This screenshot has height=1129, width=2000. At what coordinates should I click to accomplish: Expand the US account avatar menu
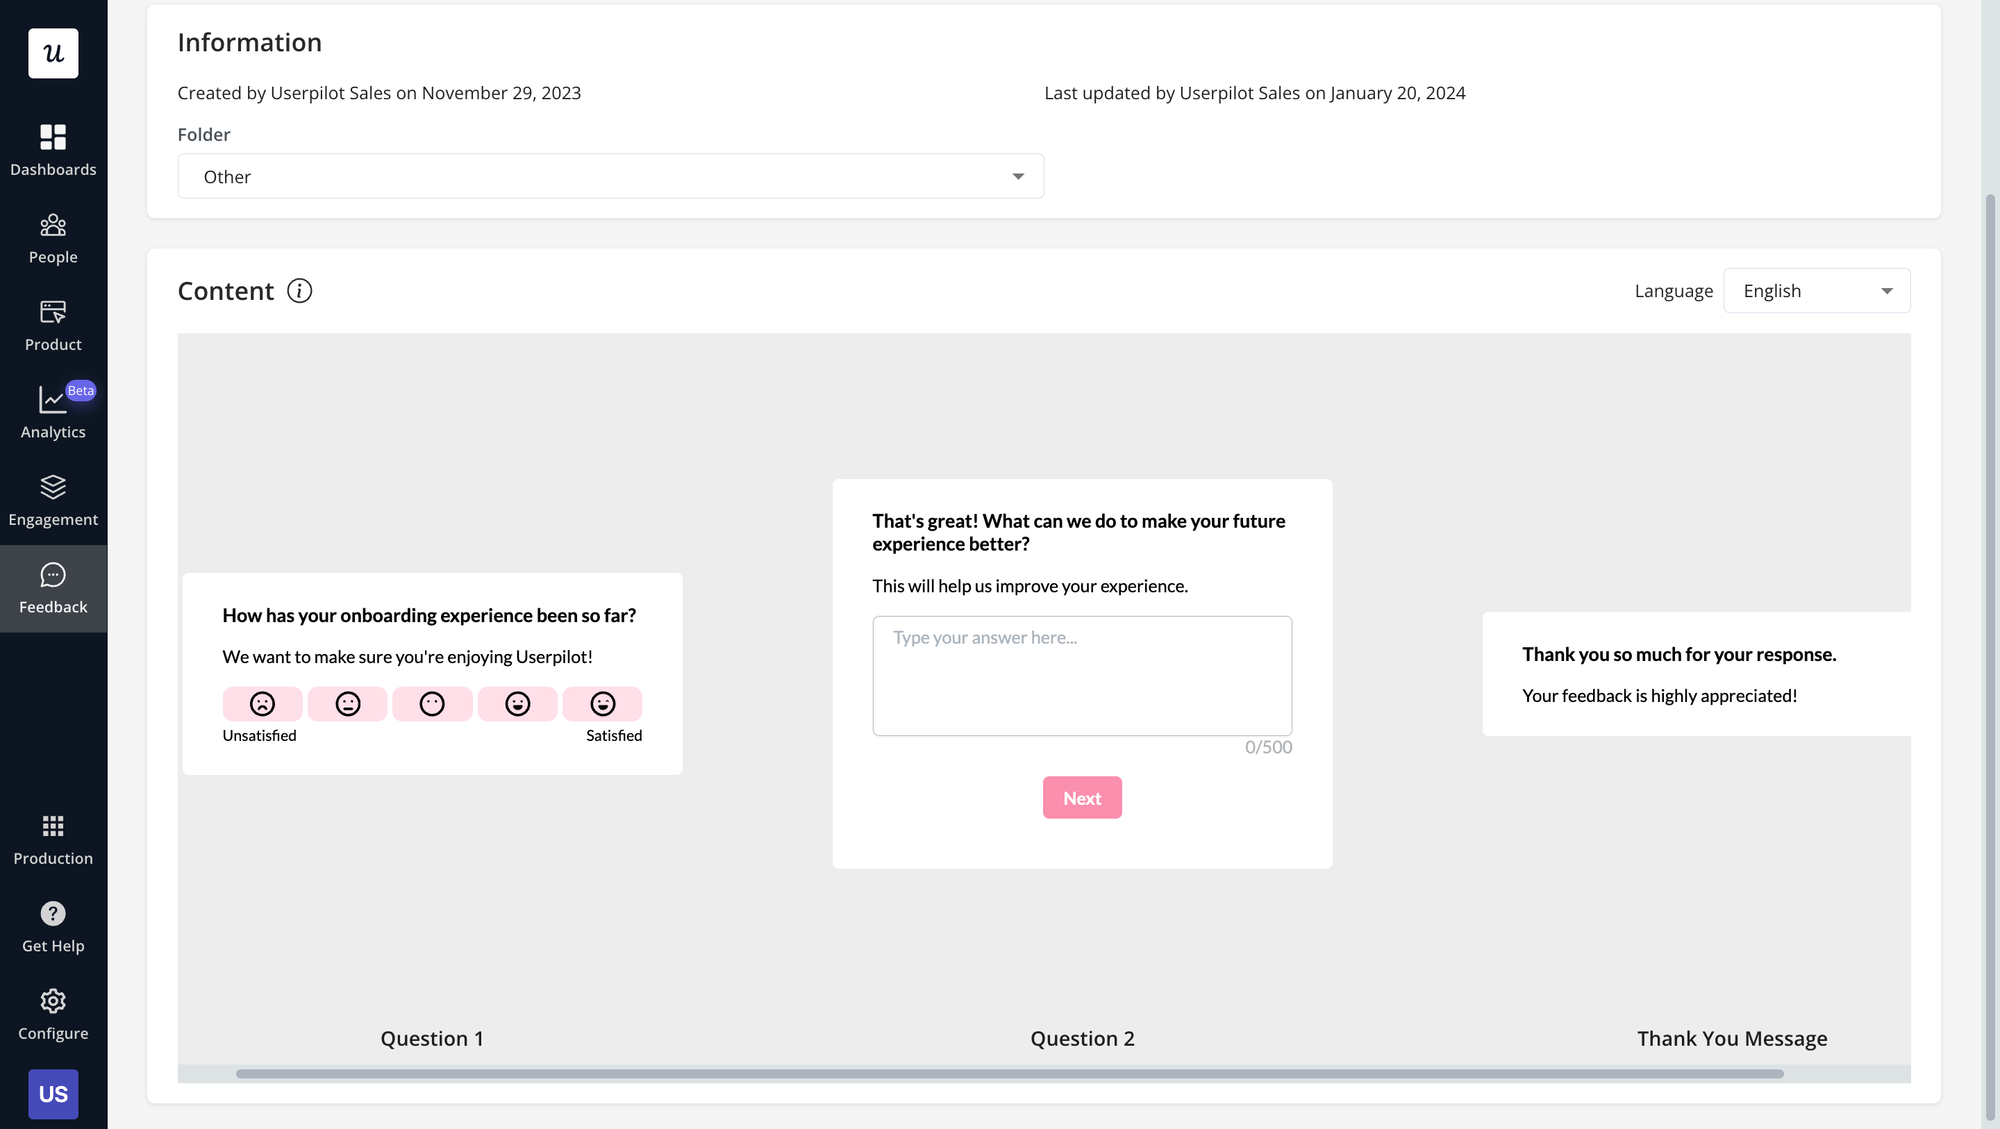coord(53,1094)
